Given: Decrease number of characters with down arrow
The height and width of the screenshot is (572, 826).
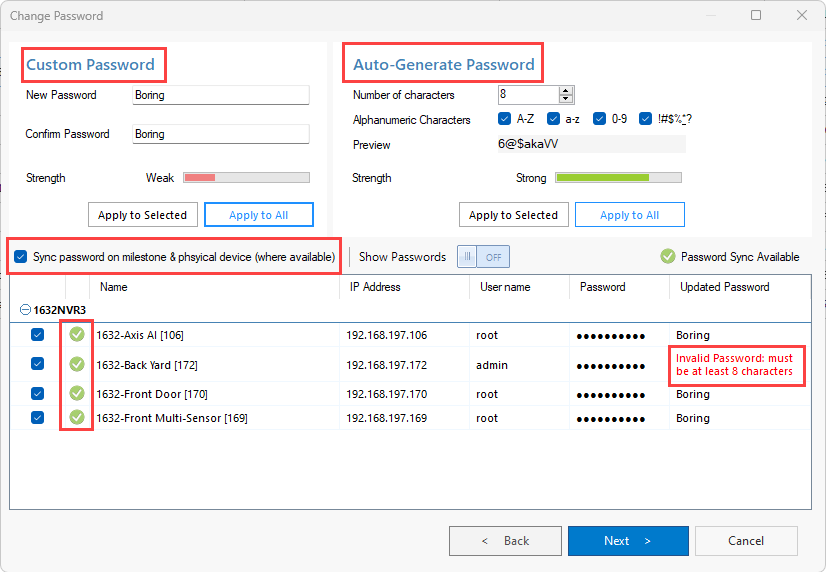Looking at the screenshot, I should [x=566, y=99].
